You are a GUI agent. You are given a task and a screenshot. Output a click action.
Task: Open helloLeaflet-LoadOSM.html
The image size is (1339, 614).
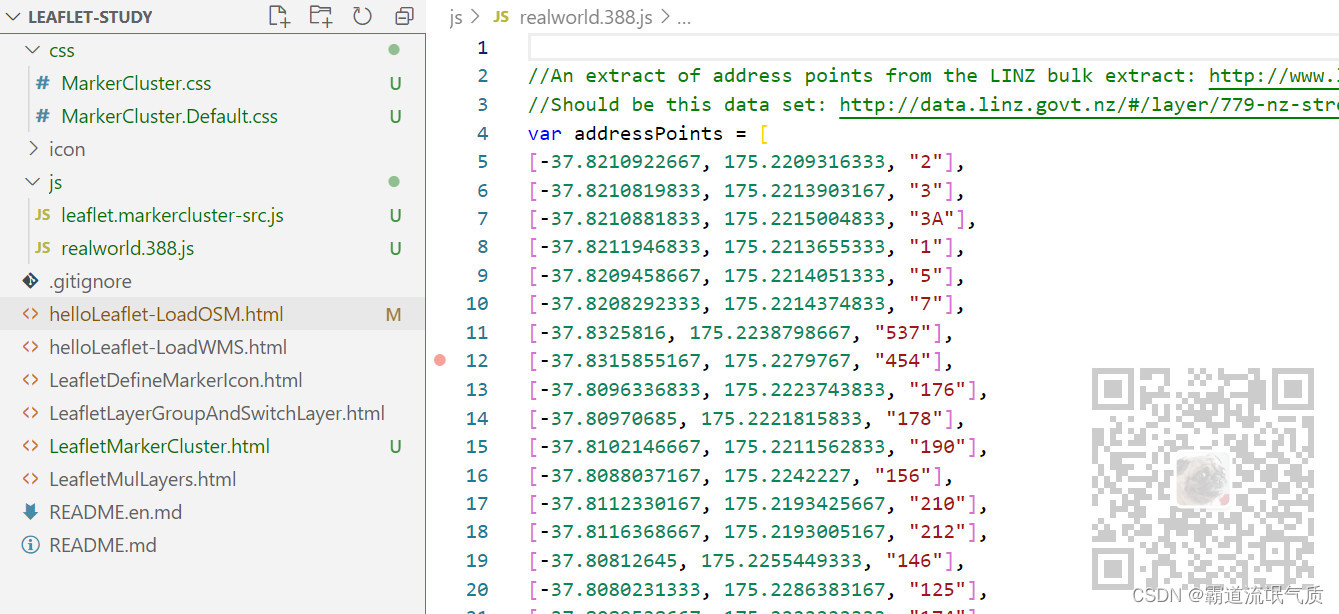[166, 314]
